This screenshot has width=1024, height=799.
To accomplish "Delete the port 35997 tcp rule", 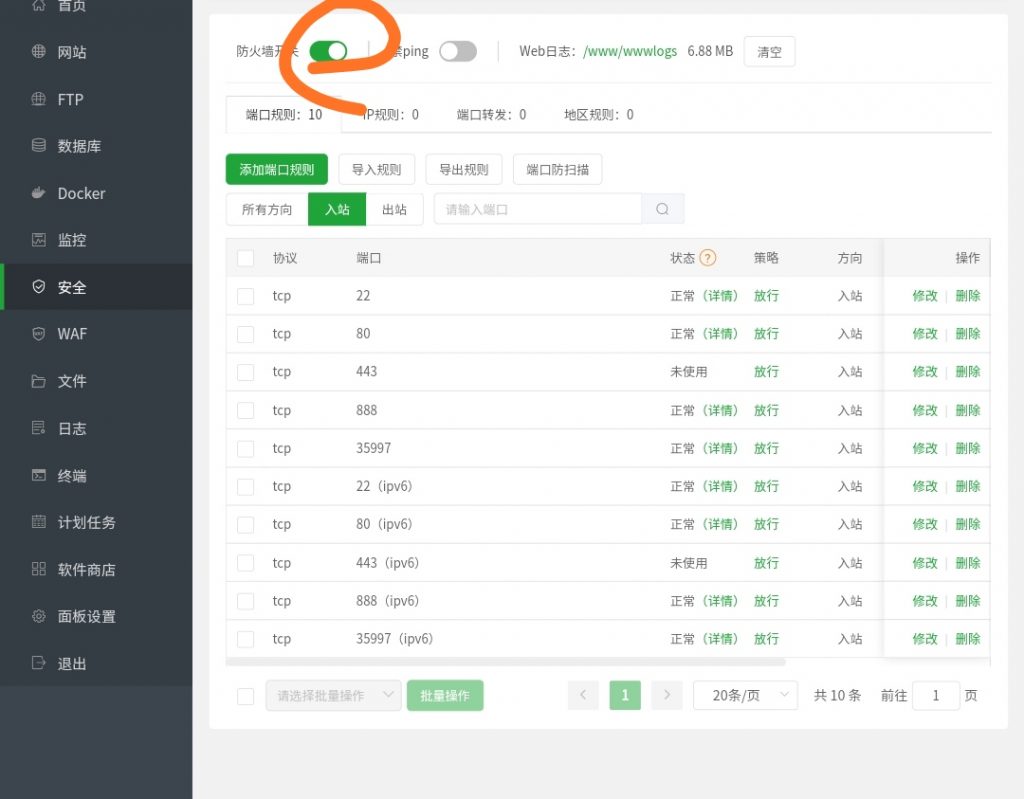I will coord(967,448).
